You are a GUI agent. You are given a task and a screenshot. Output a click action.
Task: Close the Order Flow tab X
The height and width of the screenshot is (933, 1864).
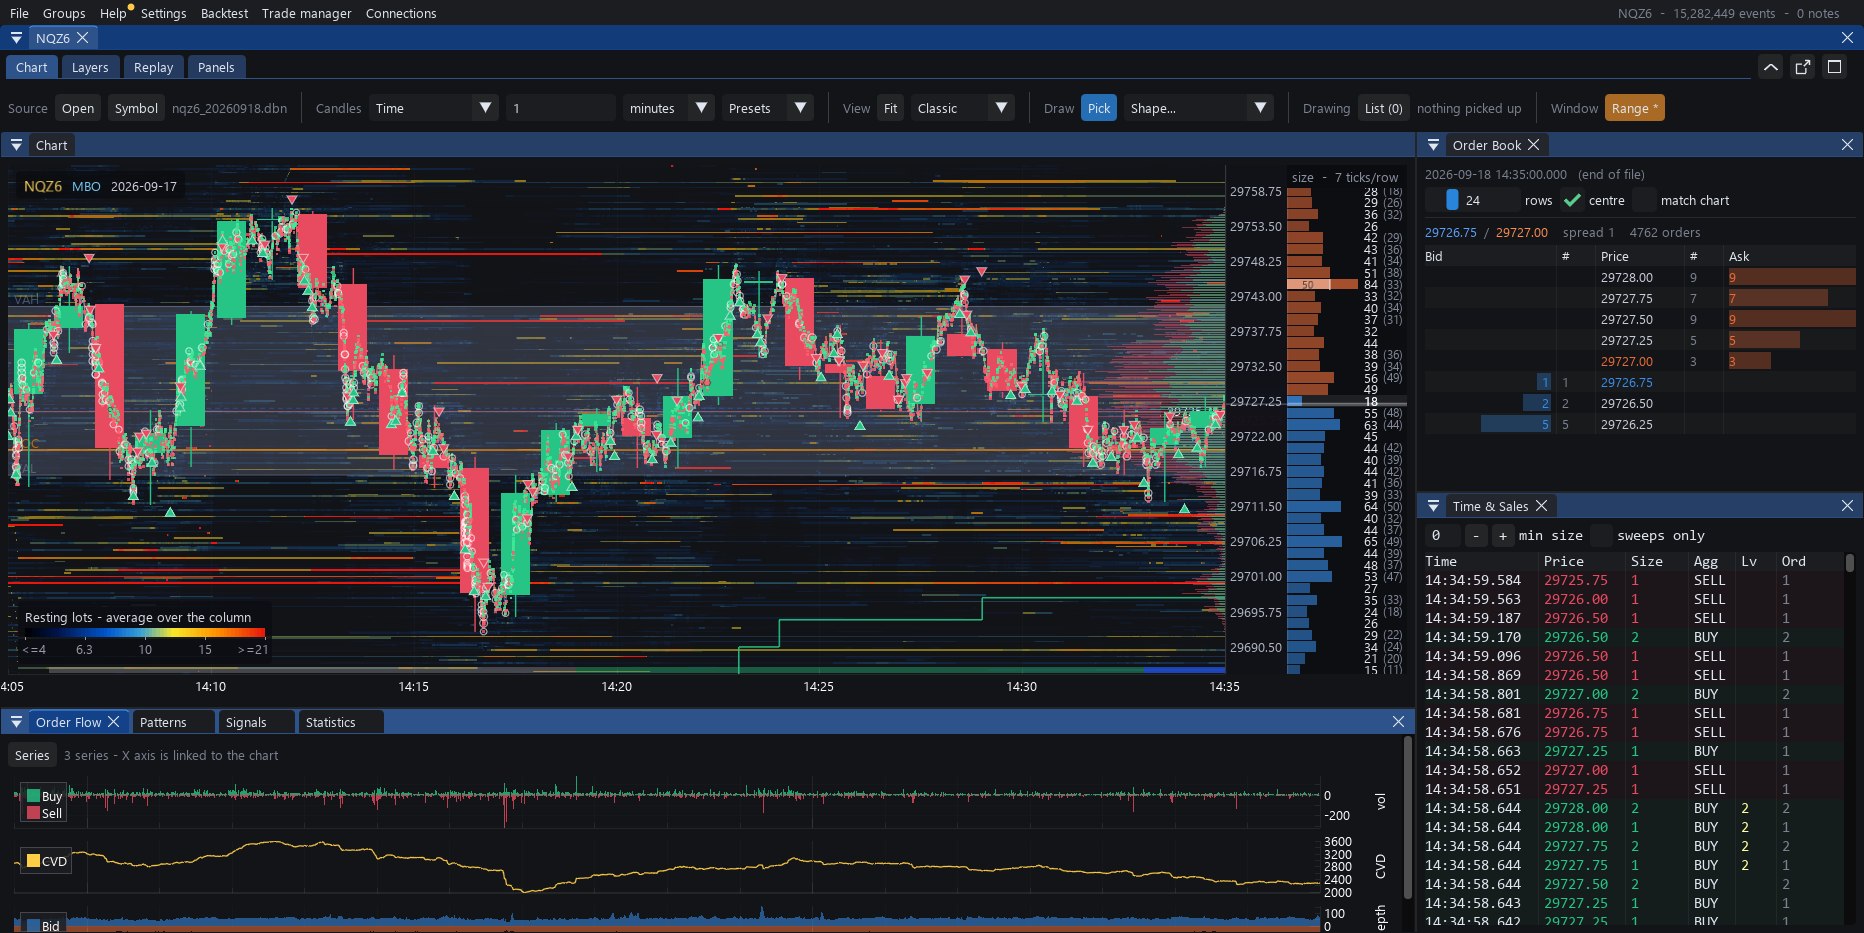114,722
